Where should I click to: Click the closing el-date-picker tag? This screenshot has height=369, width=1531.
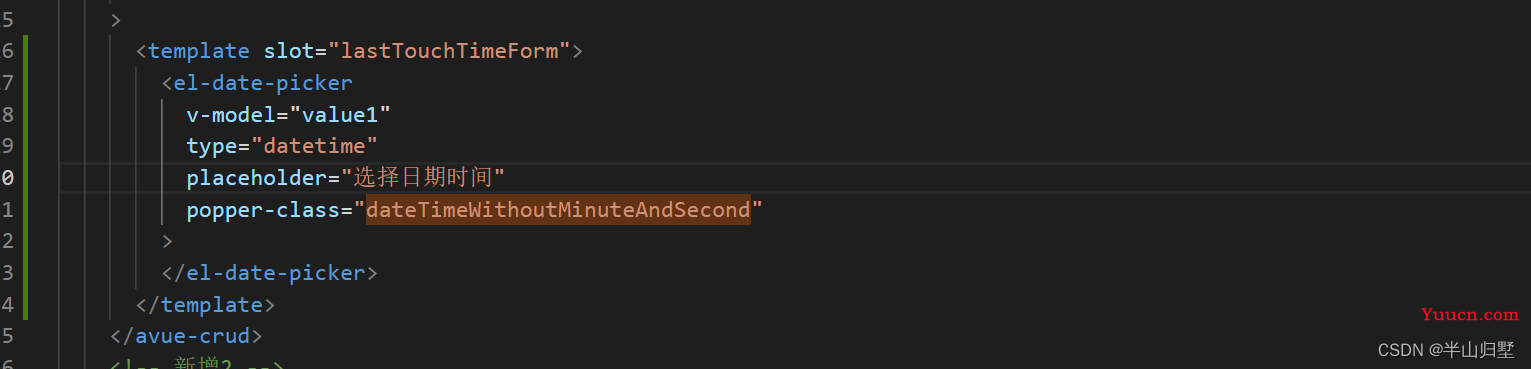click(x=270, y=273)
